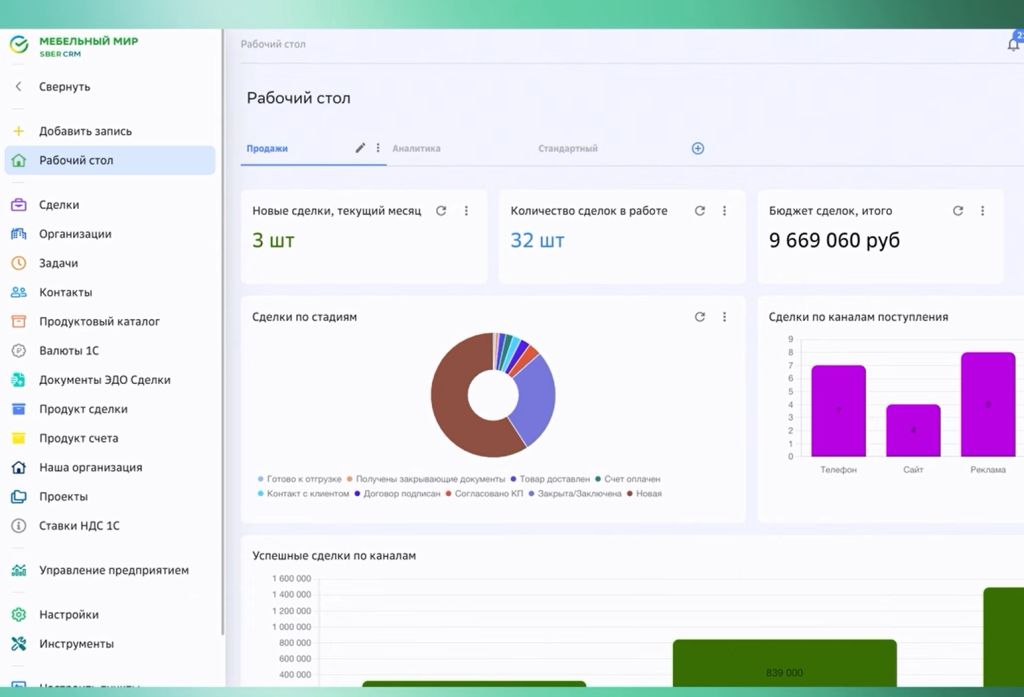
Task: Click the 9 669 060 руб value
Action: [834, 240]
